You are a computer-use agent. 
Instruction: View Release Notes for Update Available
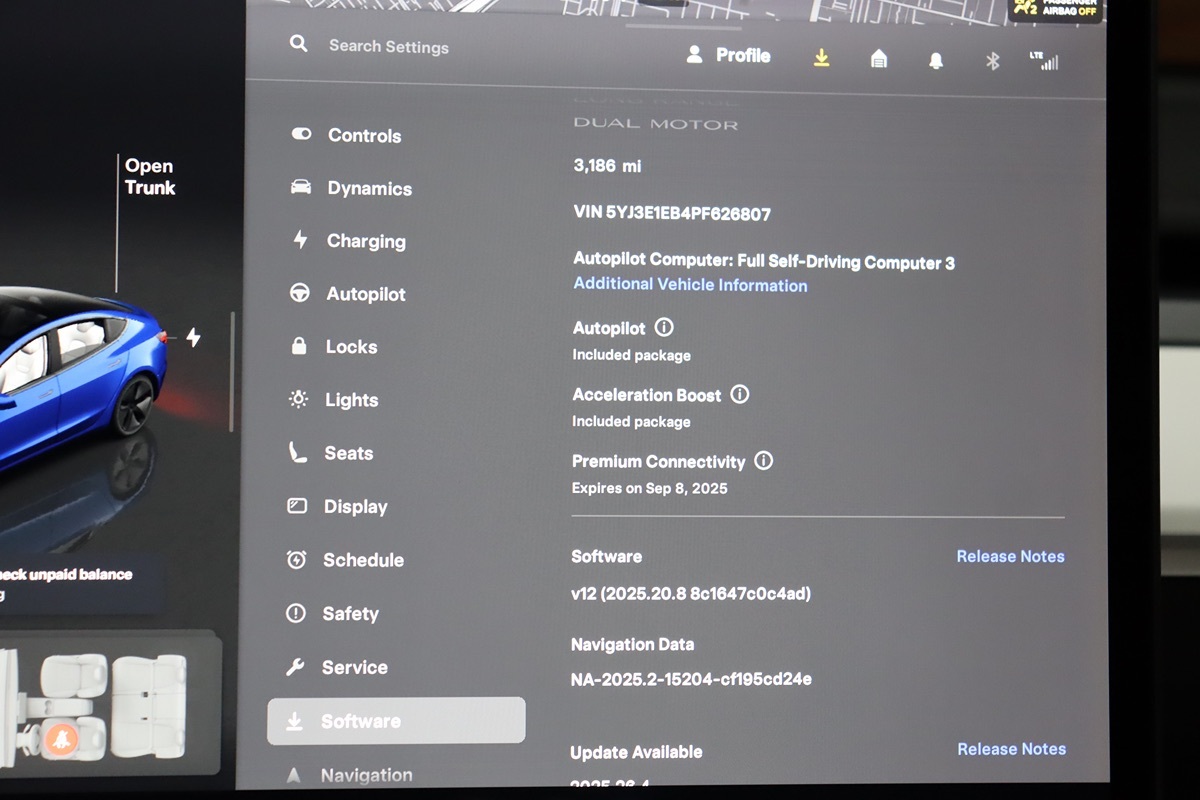[1011, 749]
